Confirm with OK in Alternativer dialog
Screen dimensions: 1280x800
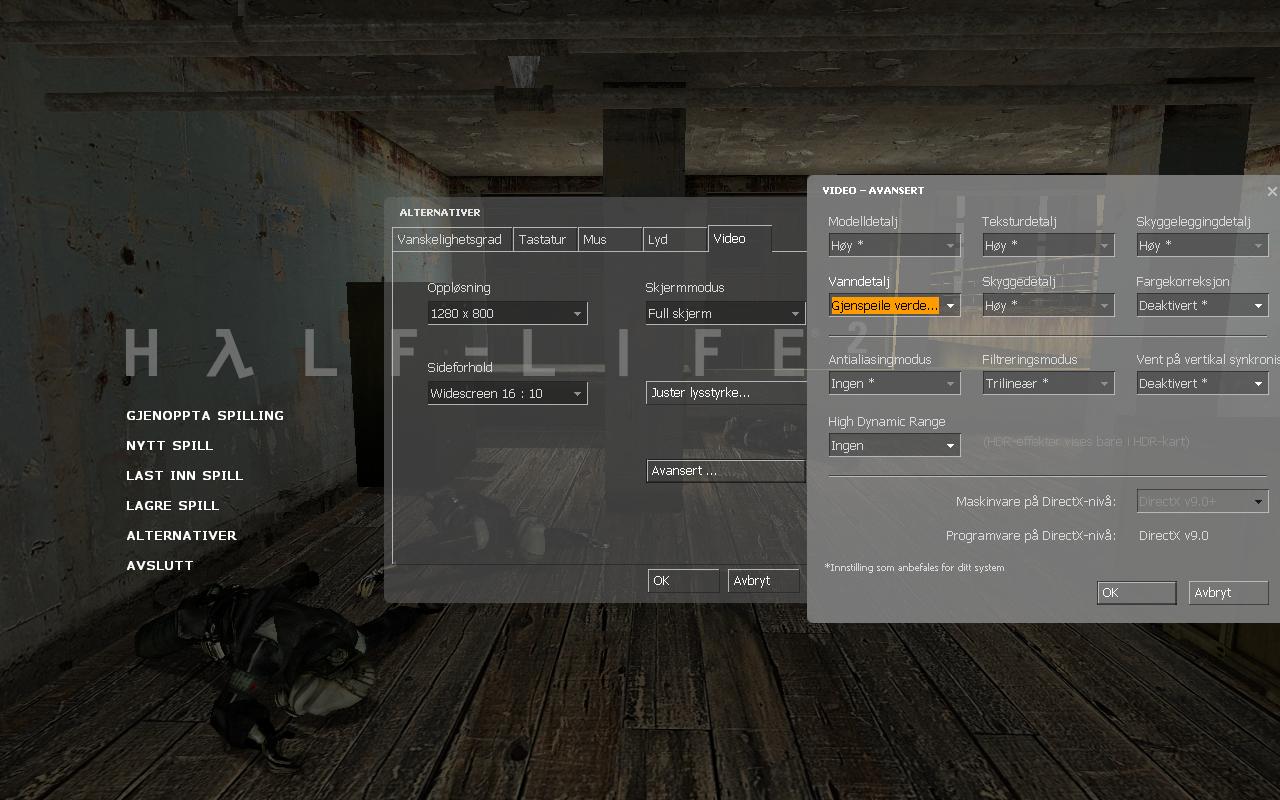pos(683,580)
